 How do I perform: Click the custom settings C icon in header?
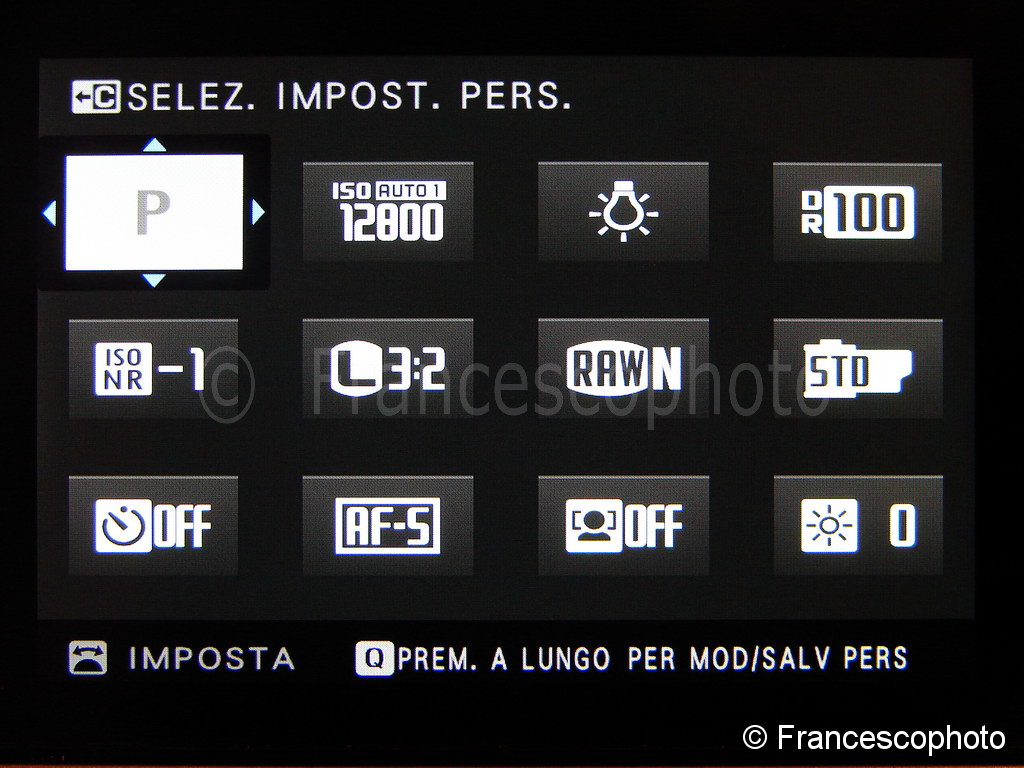pyautogui.click(x=96, y=97)
